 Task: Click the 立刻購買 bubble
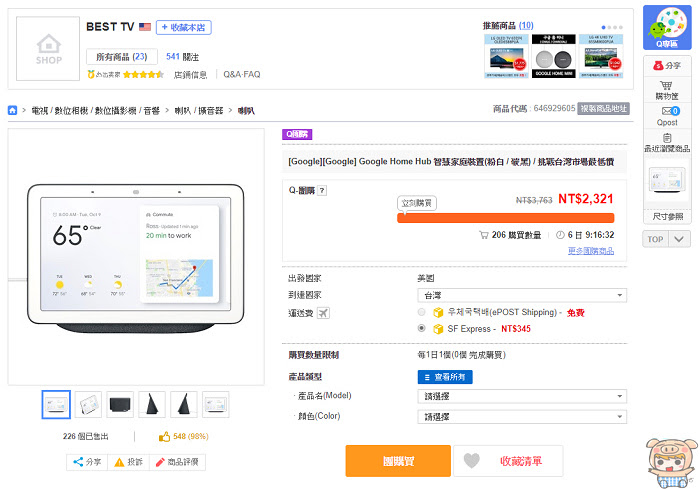click(x=417, y=203)
